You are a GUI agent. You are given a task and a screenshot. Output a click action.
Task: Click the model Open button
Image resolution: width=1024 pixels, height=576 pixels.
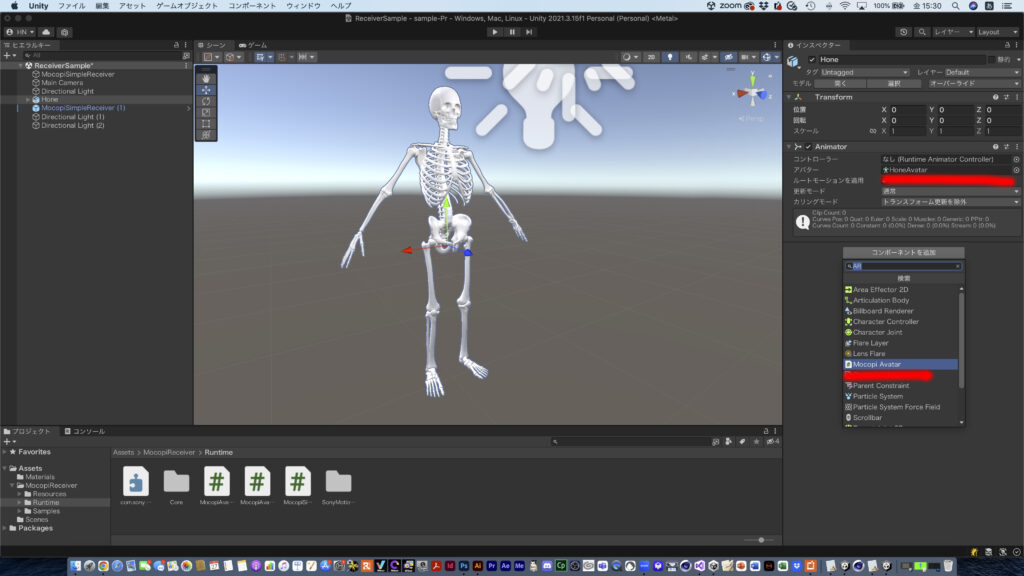[840, 84]
